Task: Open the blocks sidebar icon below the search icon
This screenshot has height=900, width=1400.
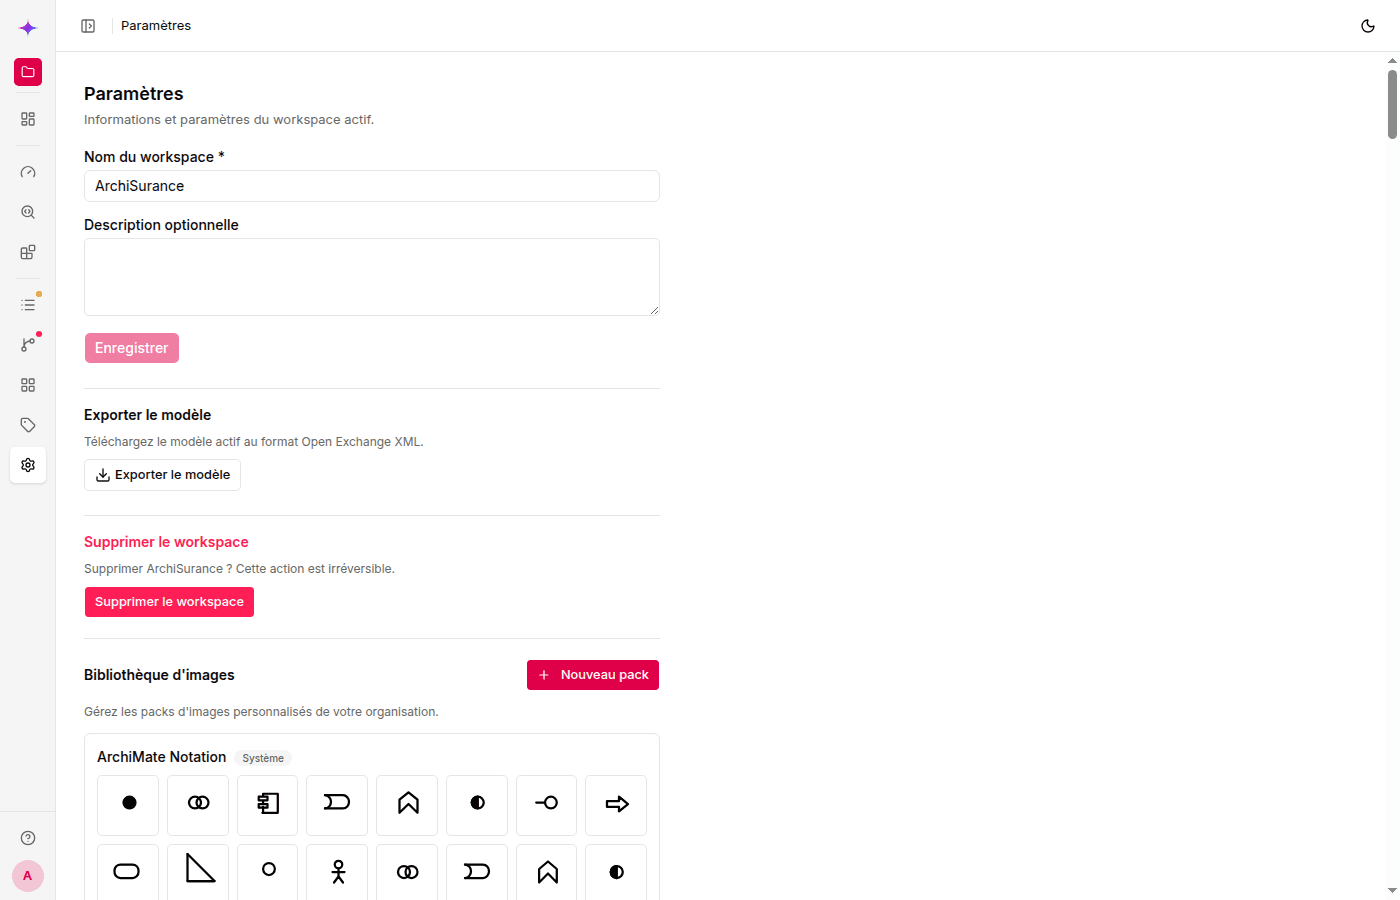Action: coord(28,252)
